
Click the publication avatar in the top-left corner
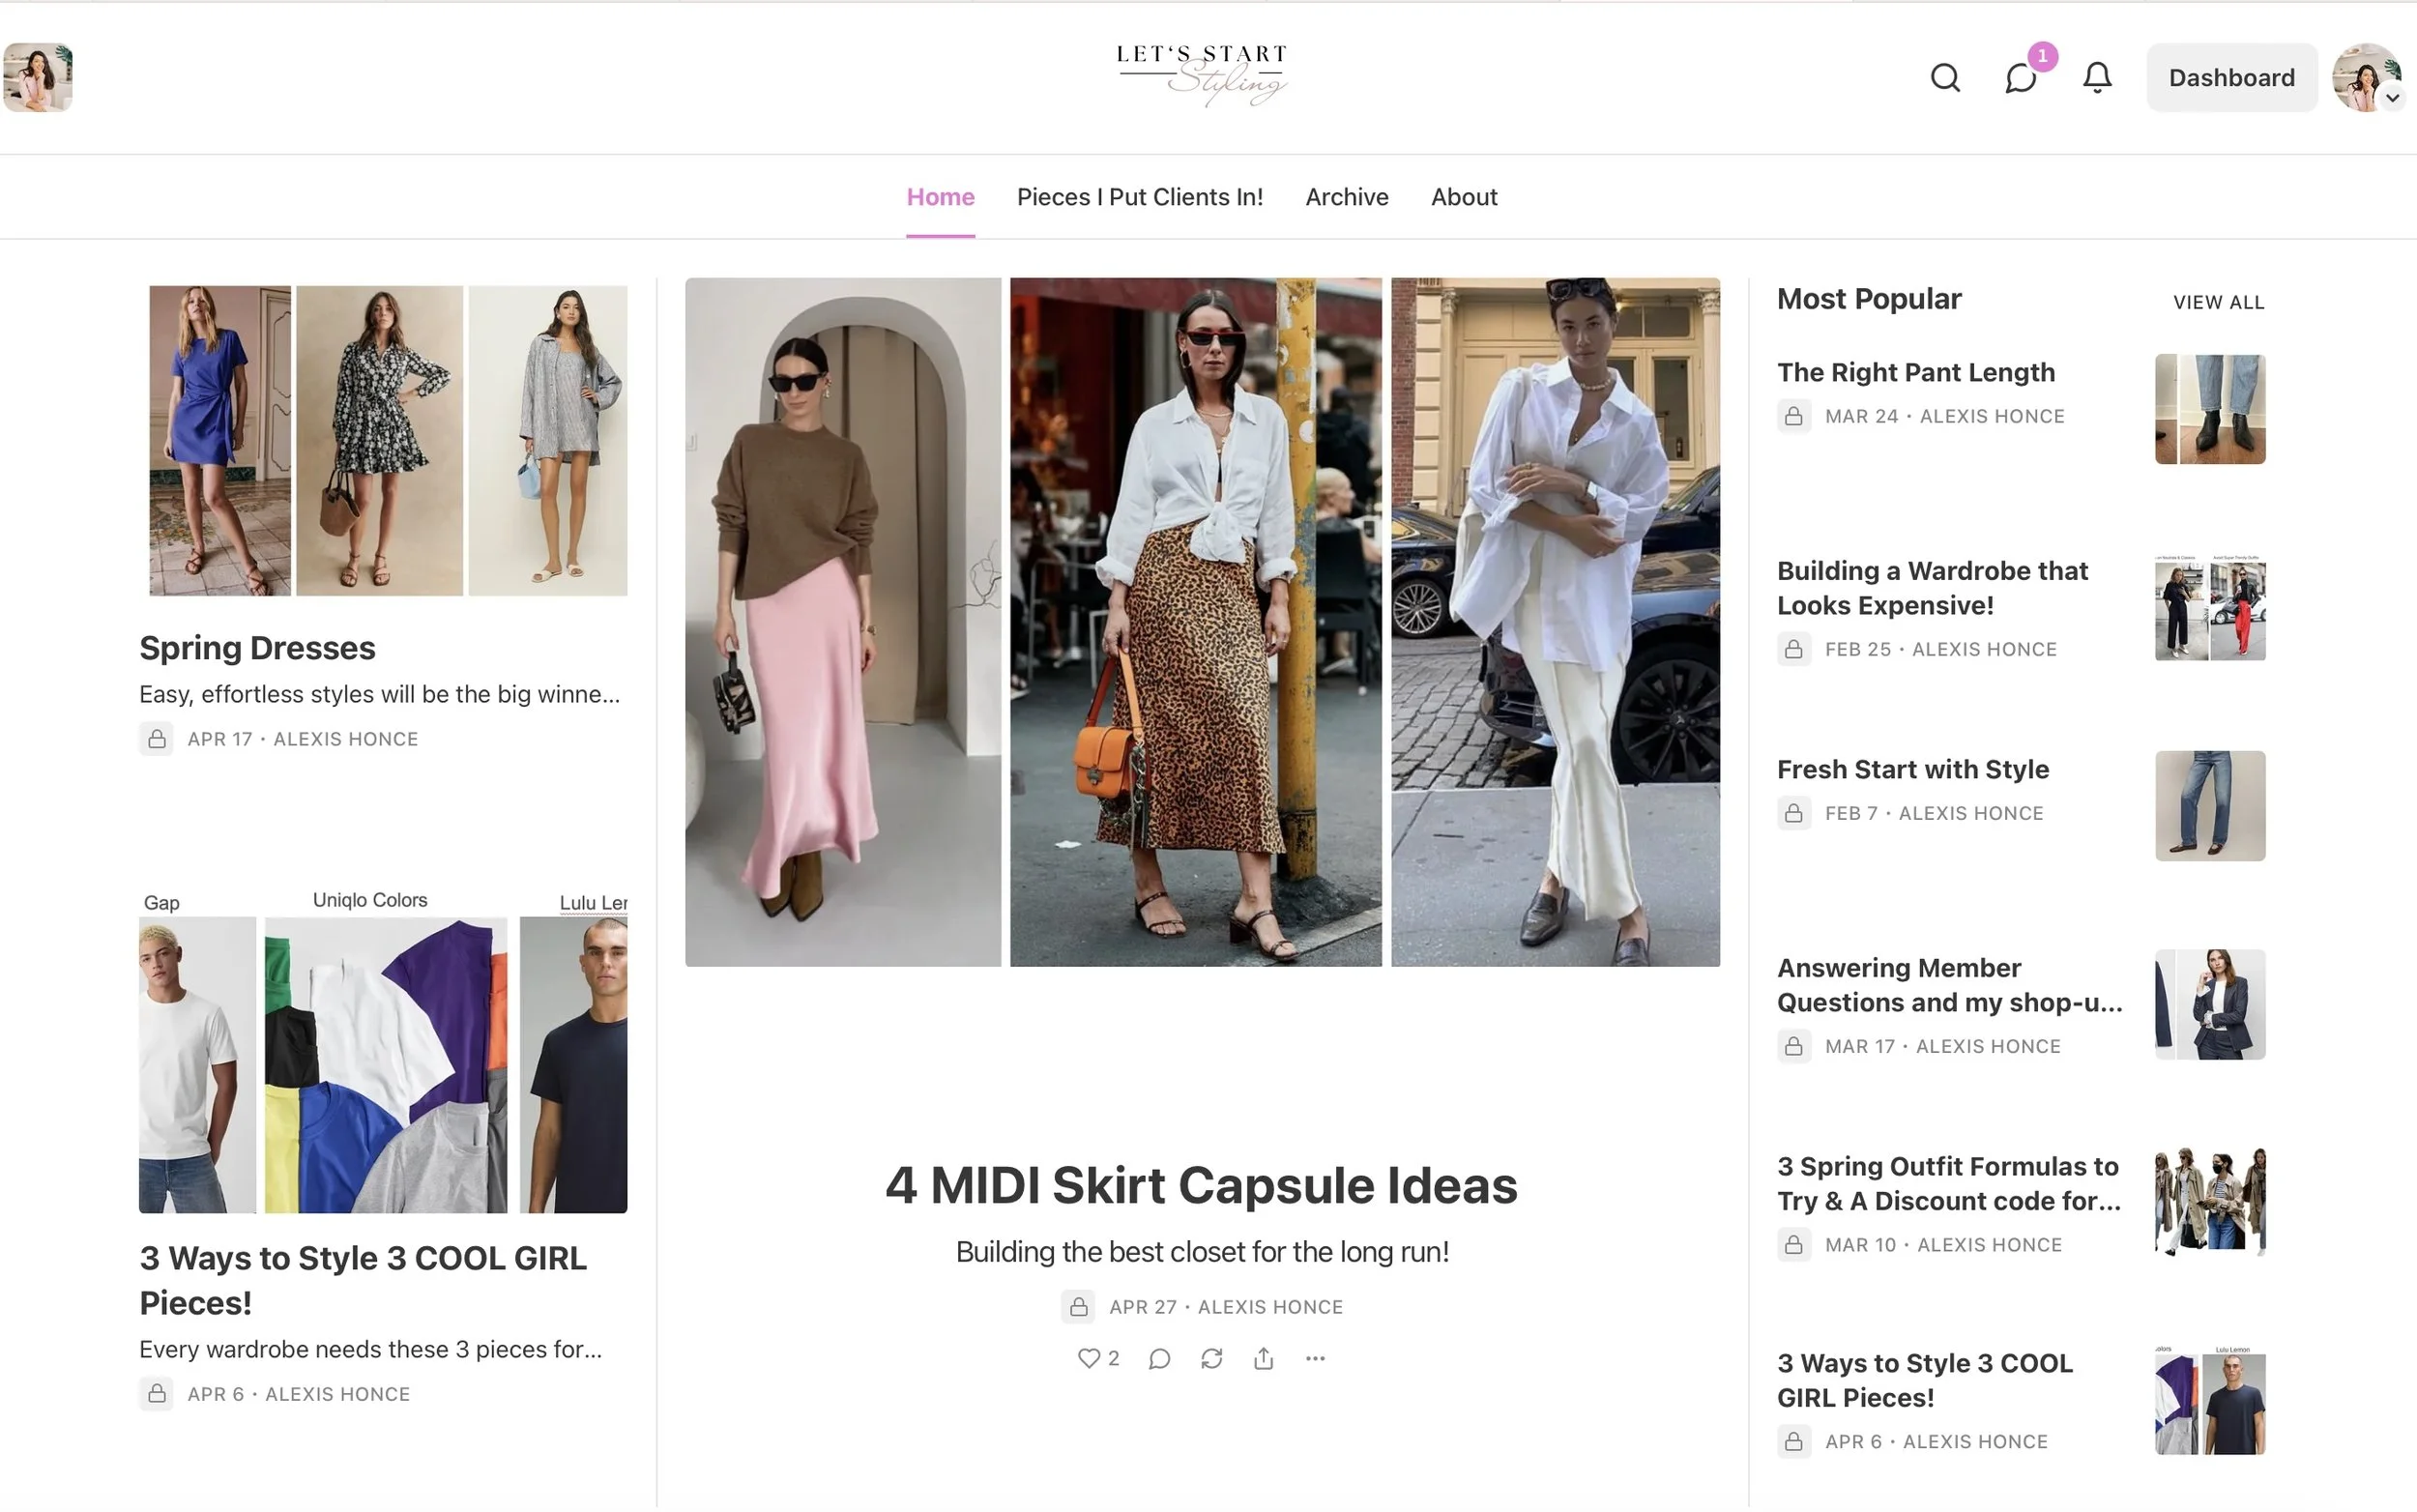click(37, 78)
